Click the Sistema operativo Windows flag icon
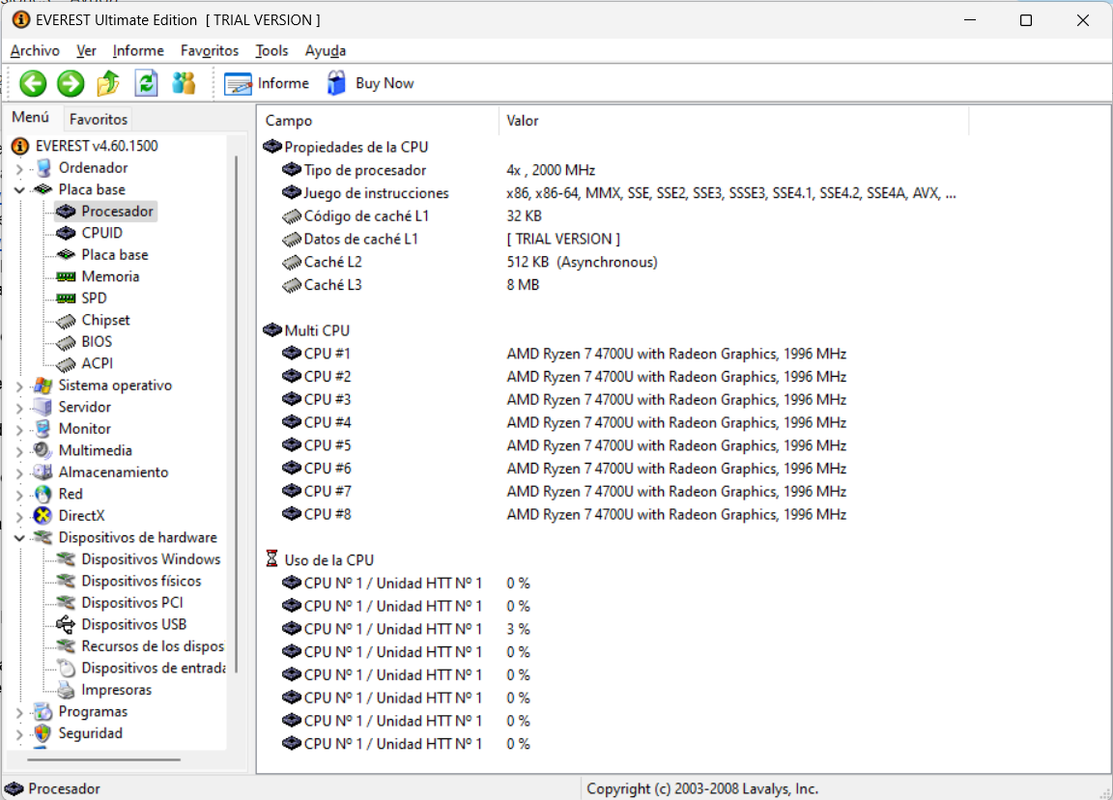Image resolution: width=1113 pixels, height=800 pixels. pyautogui.click(x=43, y=385)
